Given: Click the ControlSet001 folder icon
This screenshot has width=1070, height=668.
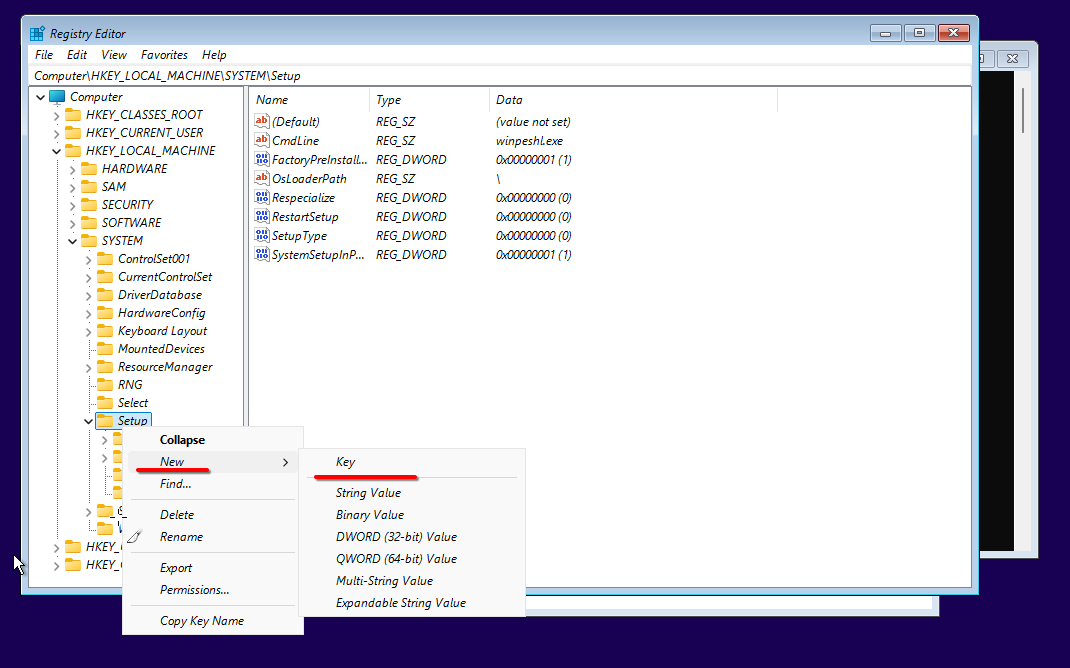Looking at the screenshot, I should [105, 259].
